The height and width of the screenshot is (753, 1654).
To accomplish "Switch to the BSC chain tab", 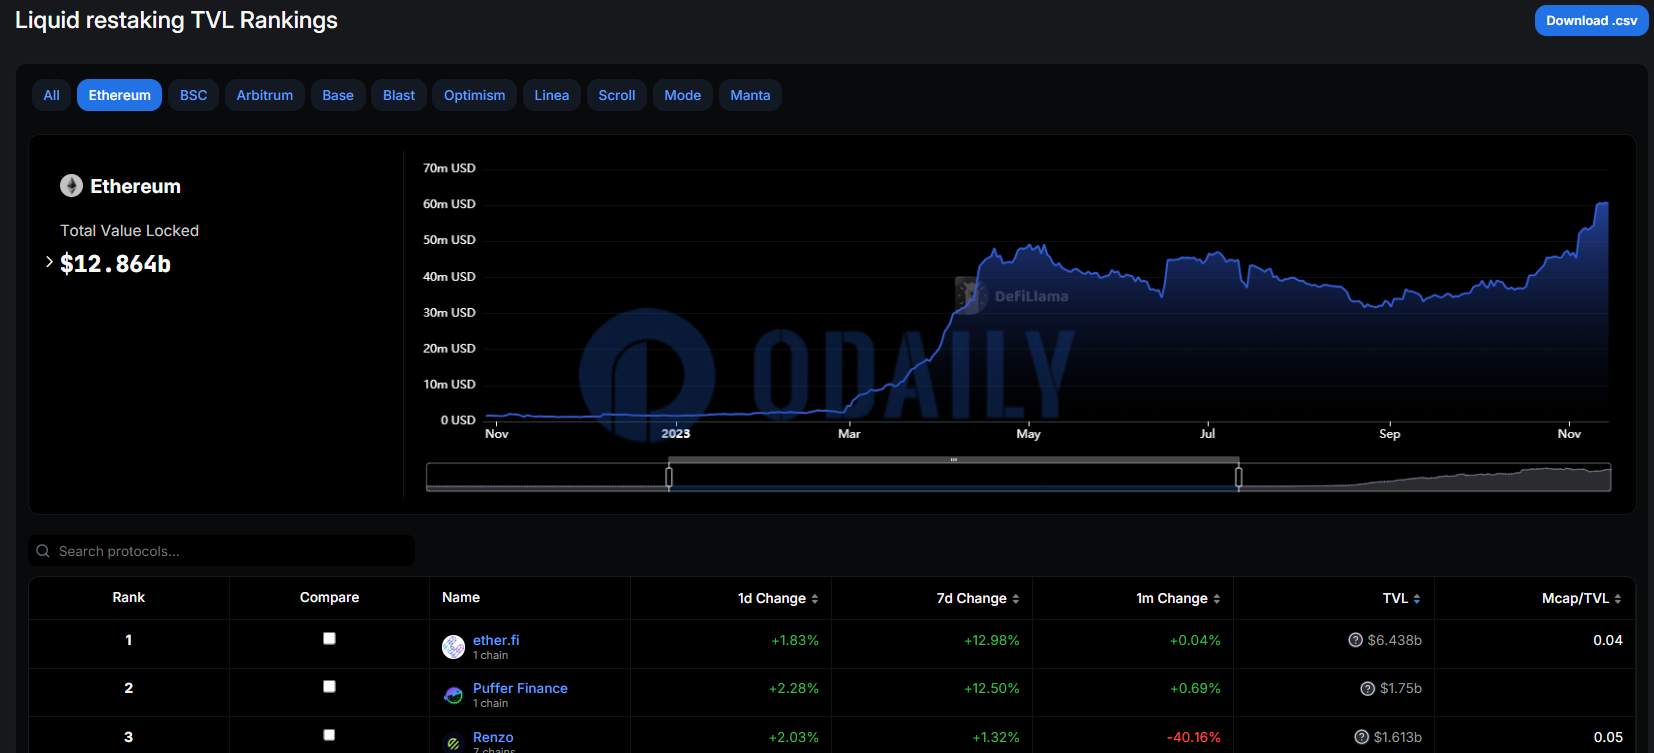I will (193, 95).
